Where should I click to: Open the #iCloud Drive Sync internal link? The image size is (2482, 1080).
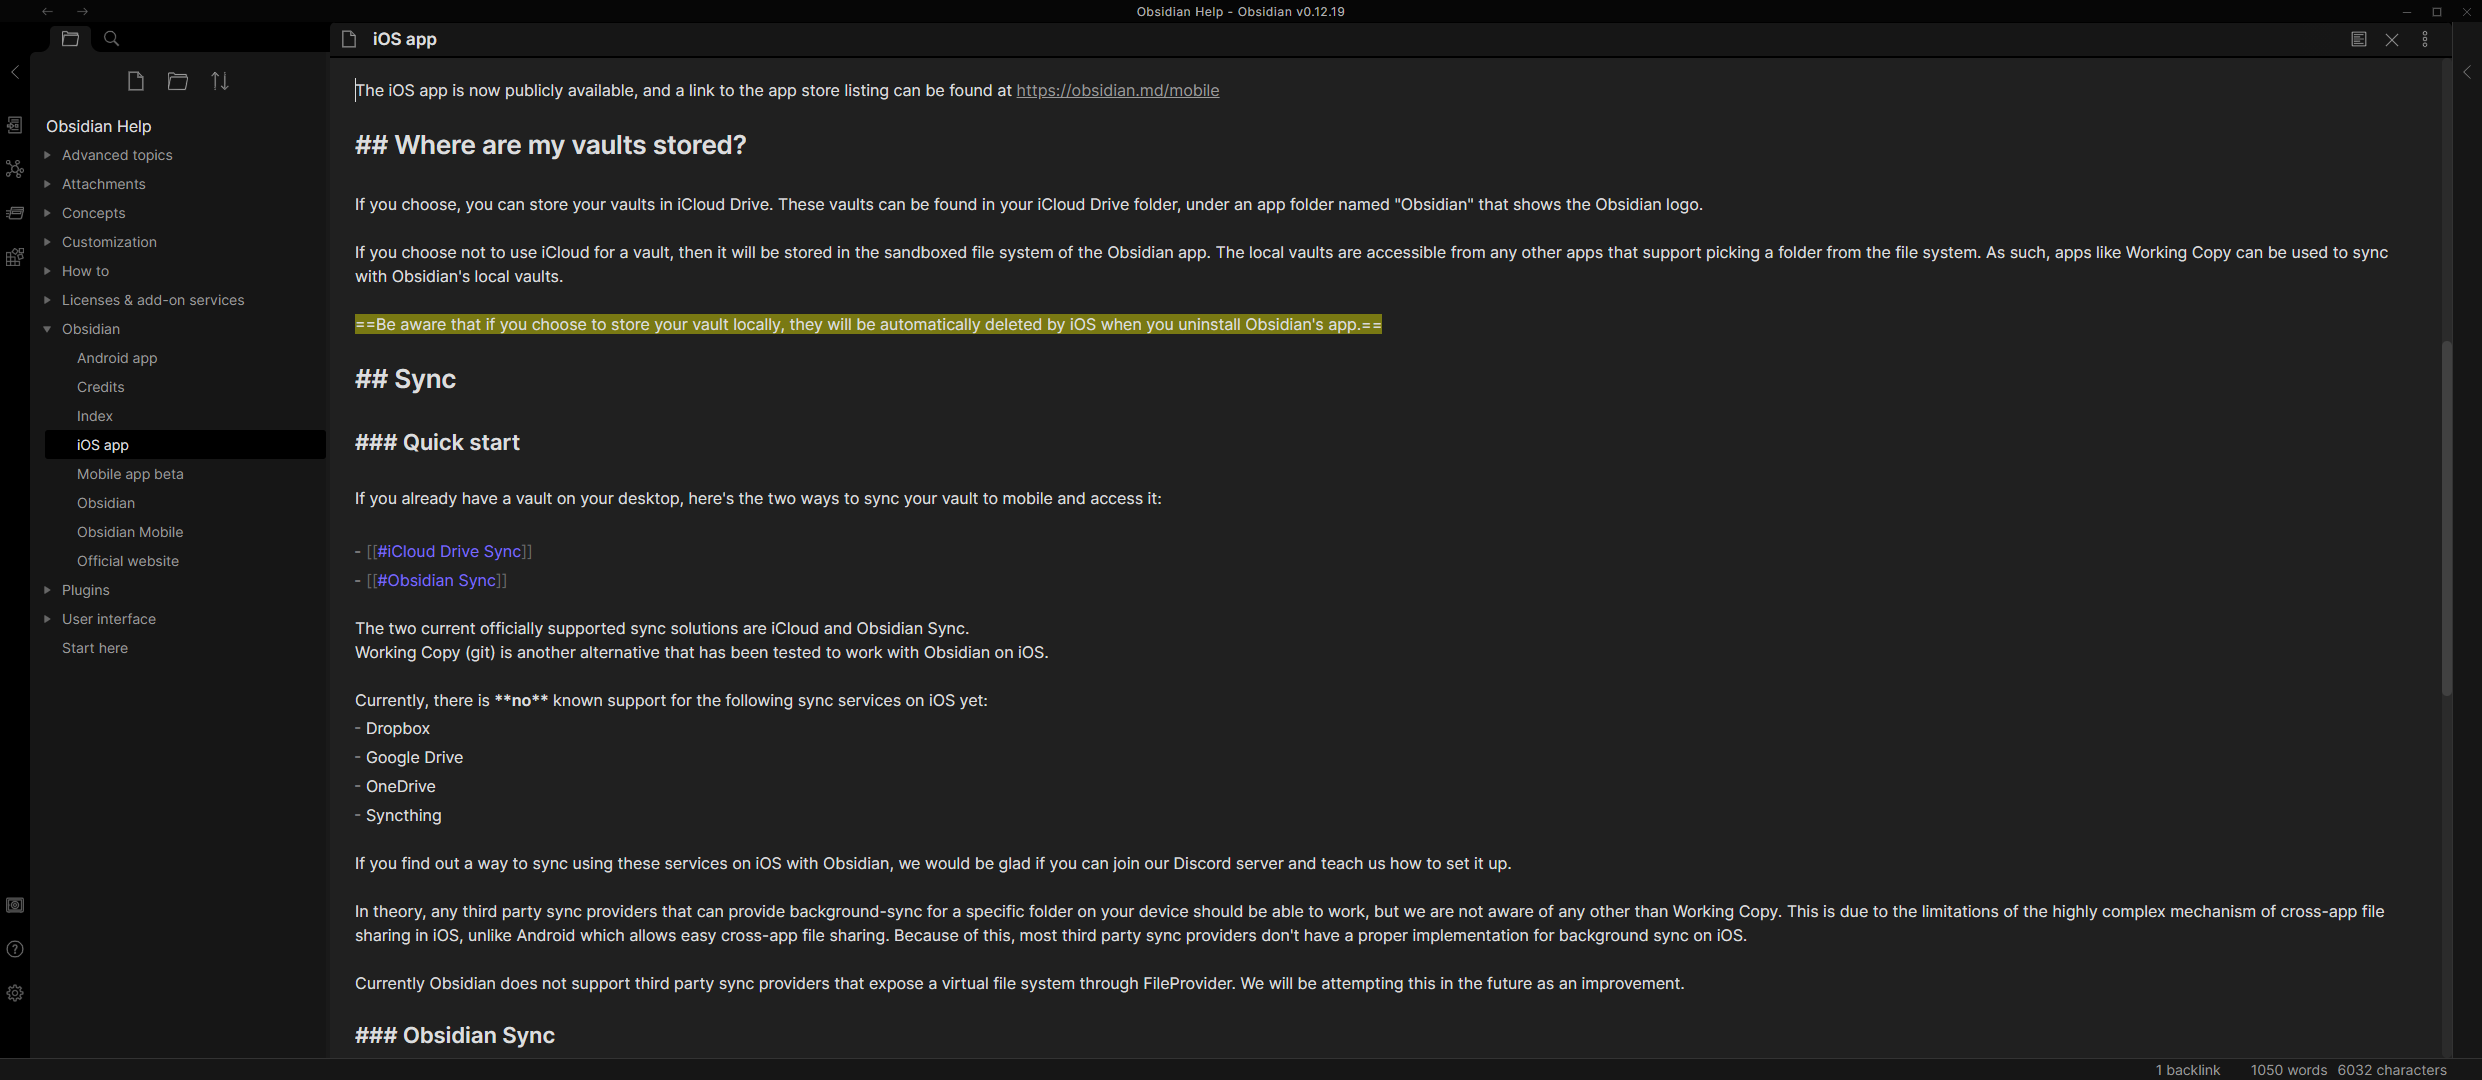449,551
